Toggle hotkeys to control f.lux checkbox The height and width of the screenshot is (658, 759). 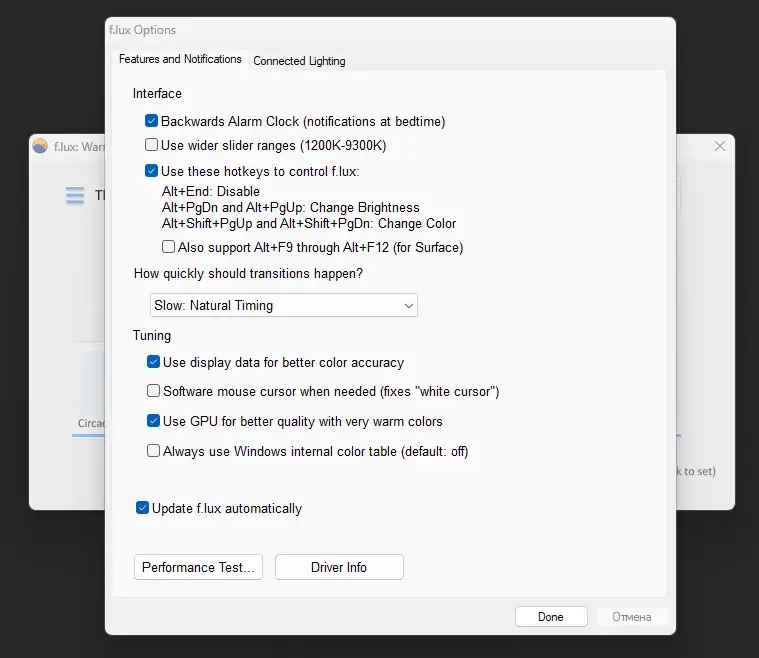pos(152,170)
